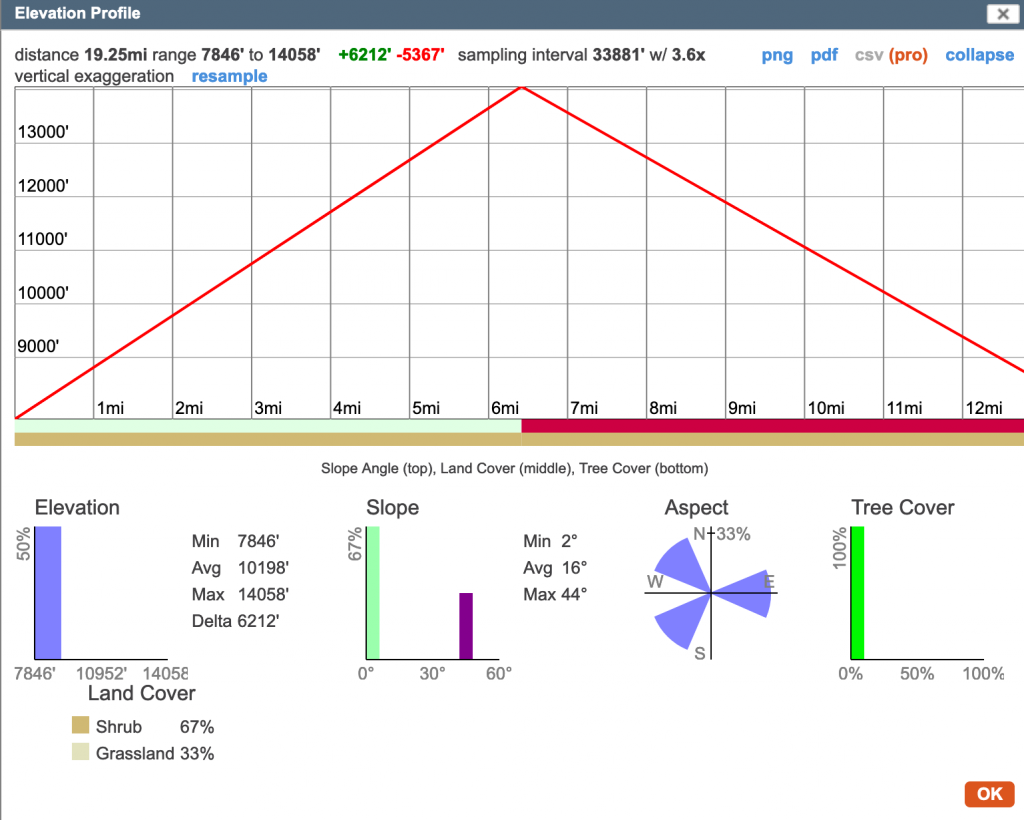Click the Grassland land cover swatch
Viewport: 1024px width, 820px height.
click(x=81, y=753)
